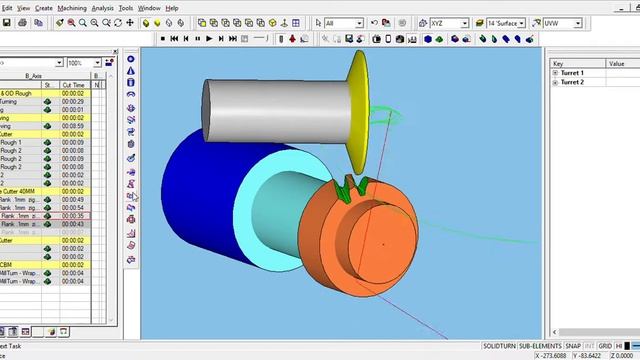Open the XYZ coordinate system dropdown
This screenshot has height=360, width=640.
(464, 24)
